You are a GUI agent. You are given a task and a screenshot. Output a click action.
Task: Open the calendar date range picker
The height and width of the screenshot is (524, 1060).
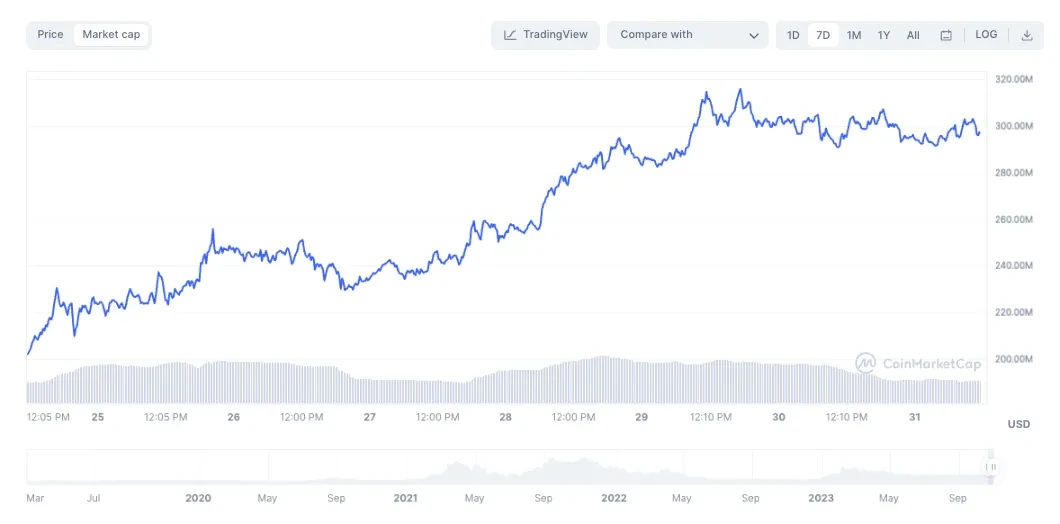tap(946, 35)
